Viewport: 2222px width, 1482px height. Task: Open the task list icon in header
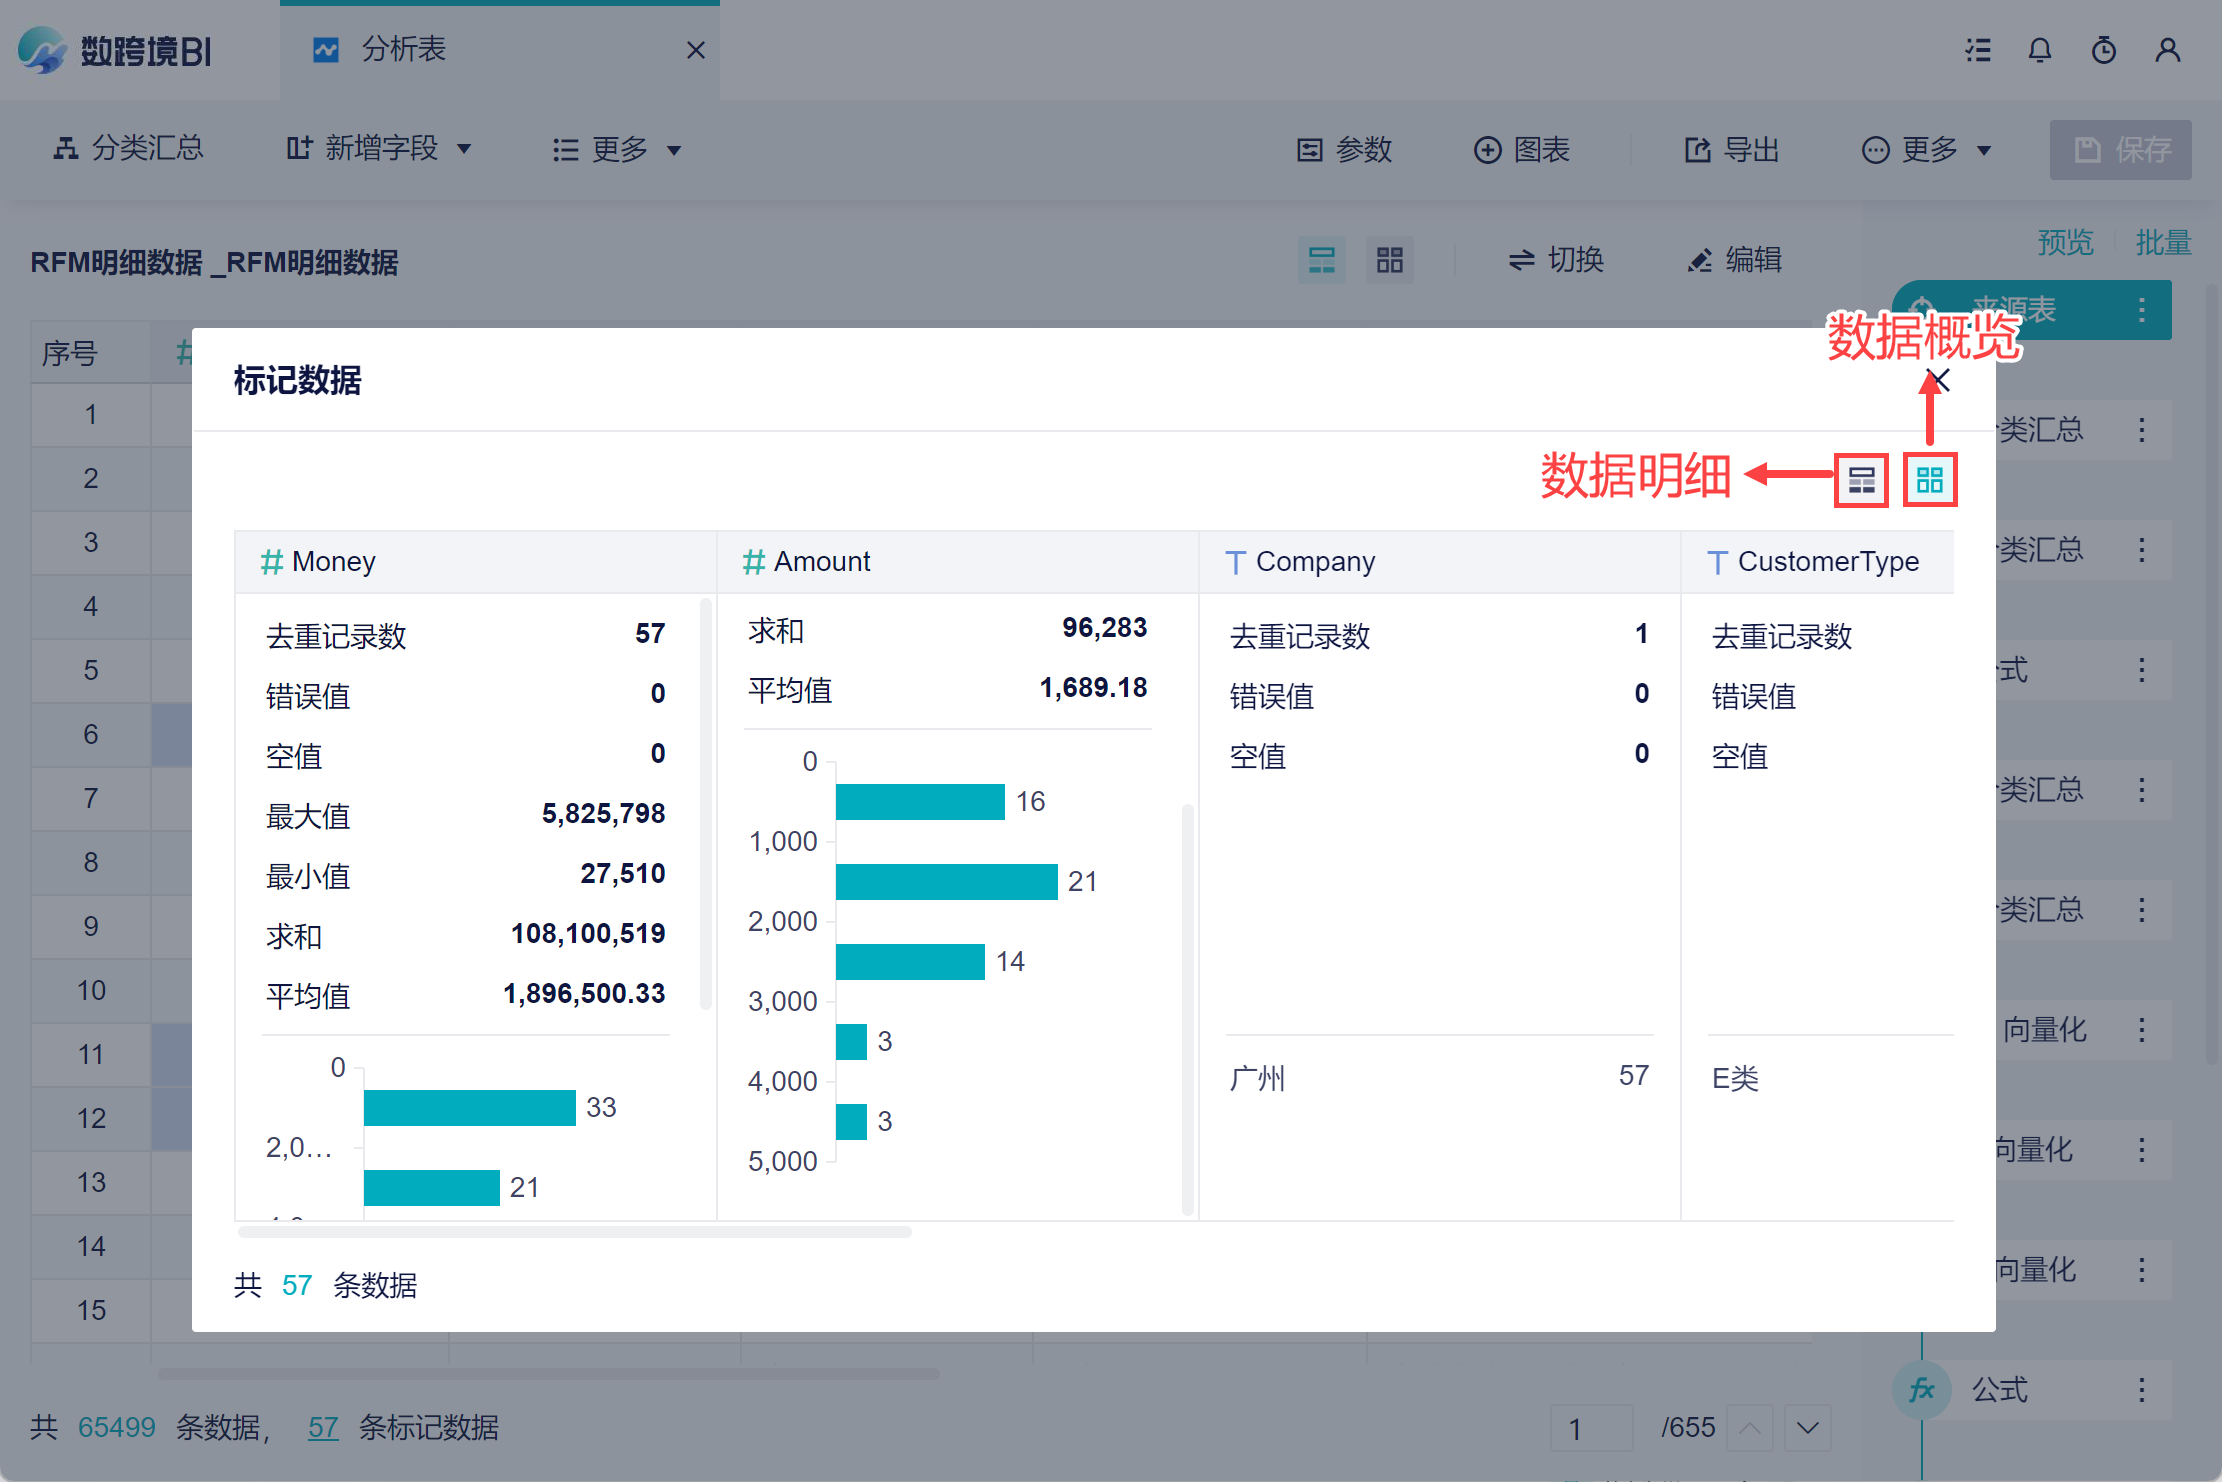point(1978,50)
